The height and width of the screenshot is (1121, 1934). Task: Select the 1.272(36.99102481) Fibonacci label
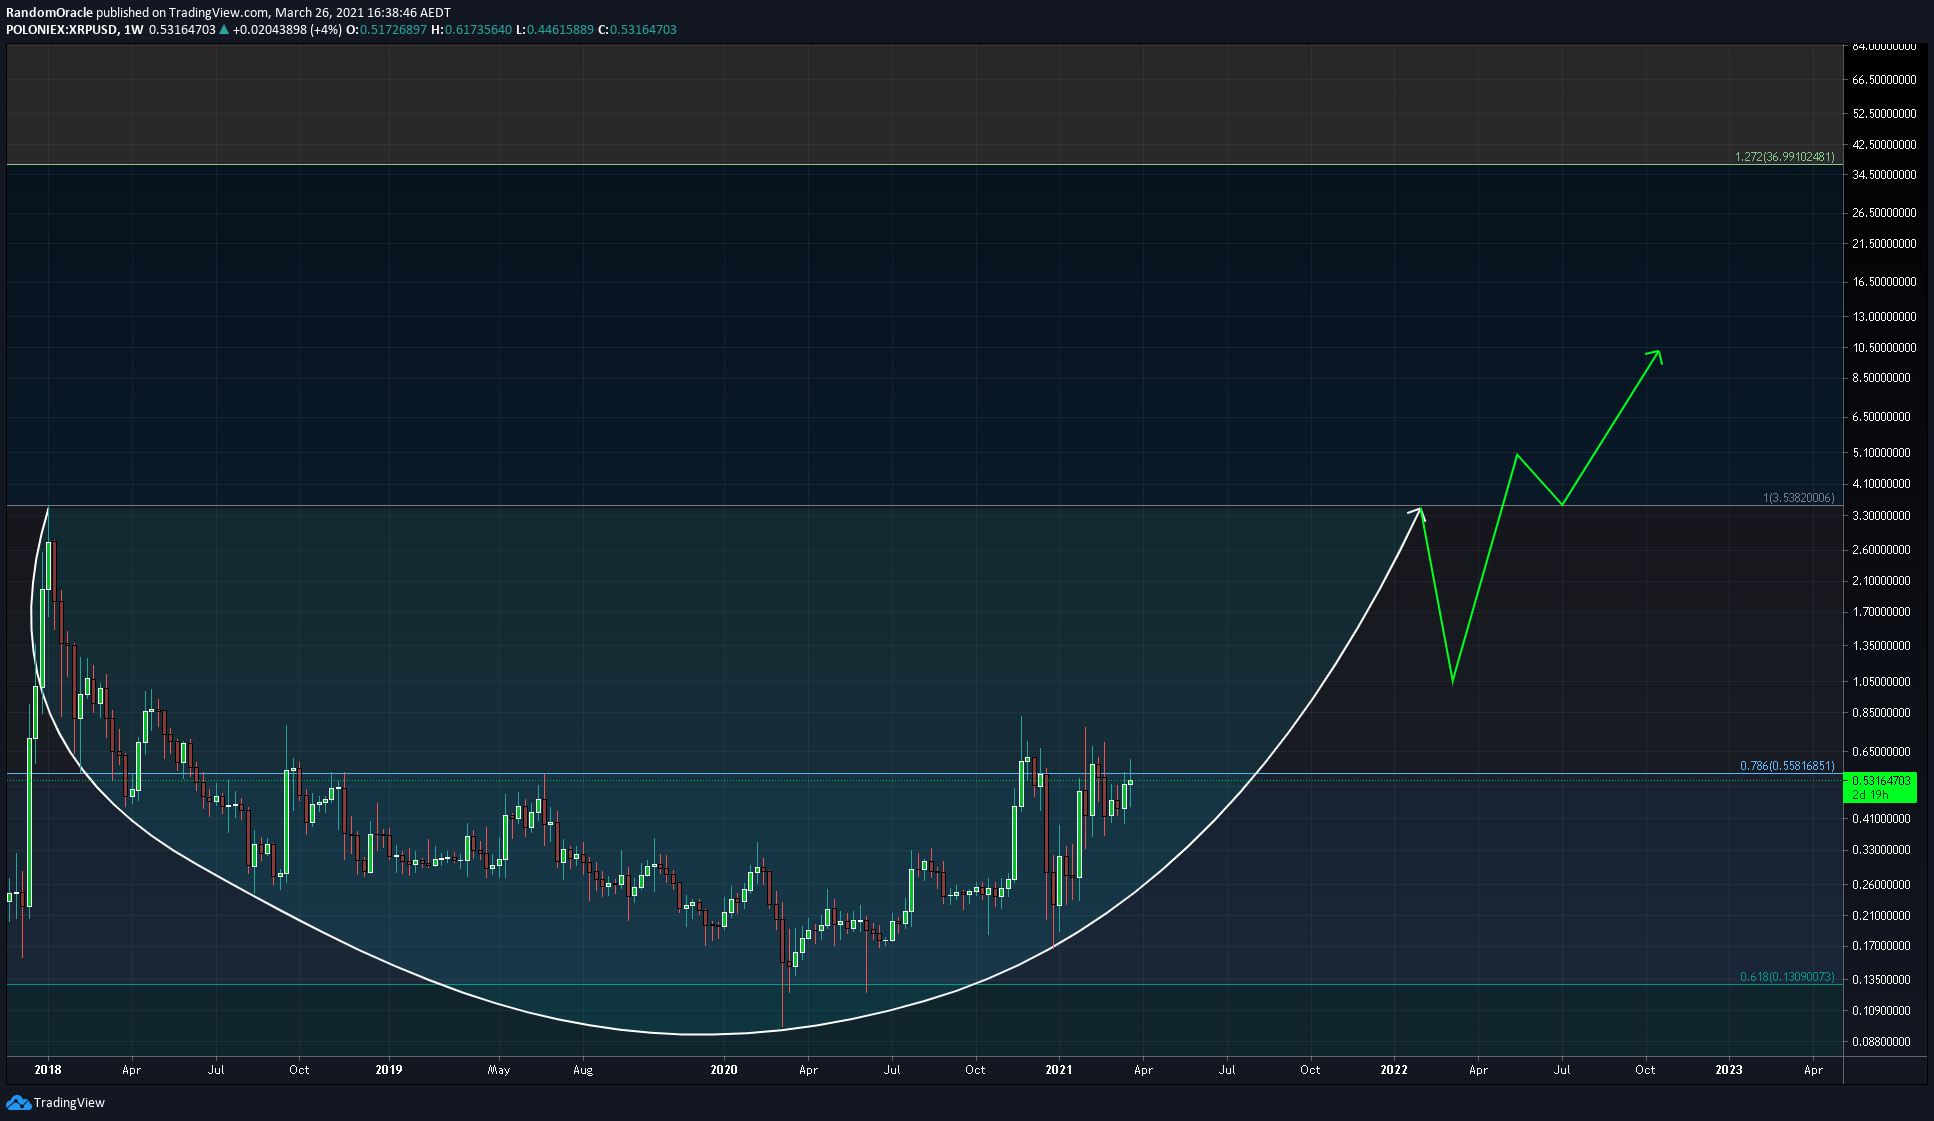pos(1785,157)
